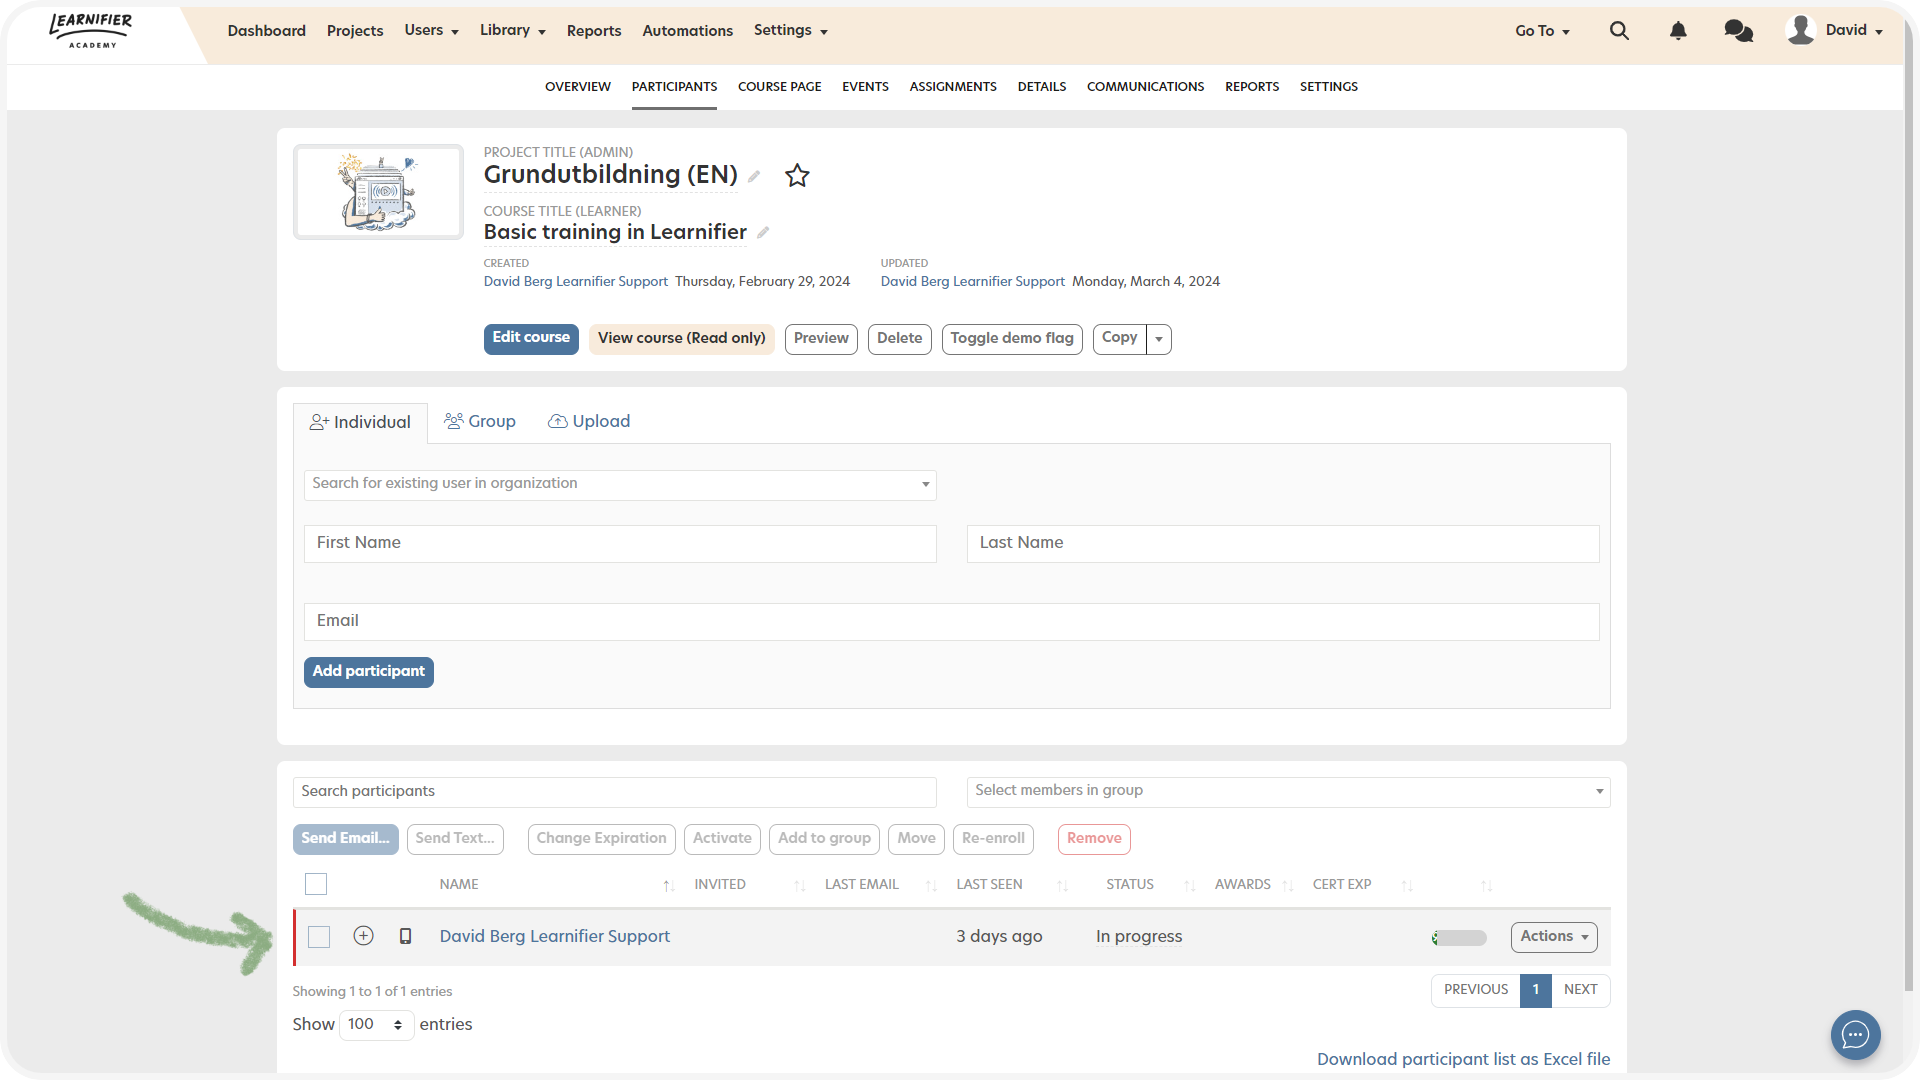This screenshot has width=1920, height=1080.
Task: Open the search magnifier icon
Action: (1619, 31)
